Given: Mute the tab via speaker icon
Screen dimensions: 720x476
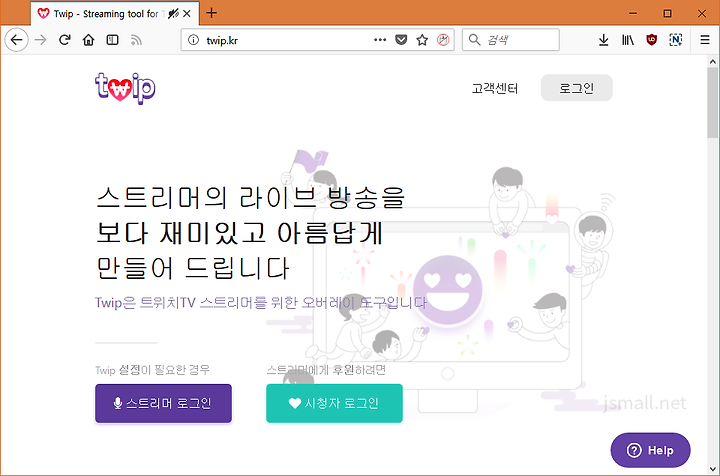Looking at the screenshot, I should click(173, 14).
